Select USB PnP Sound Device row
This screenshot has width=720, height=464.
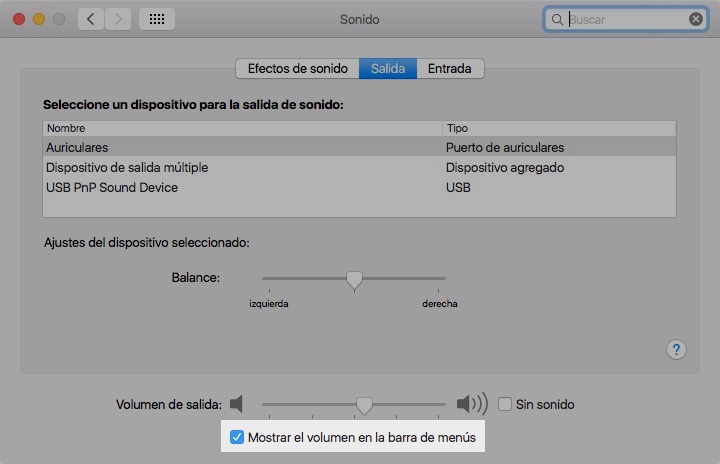(359, 187)
